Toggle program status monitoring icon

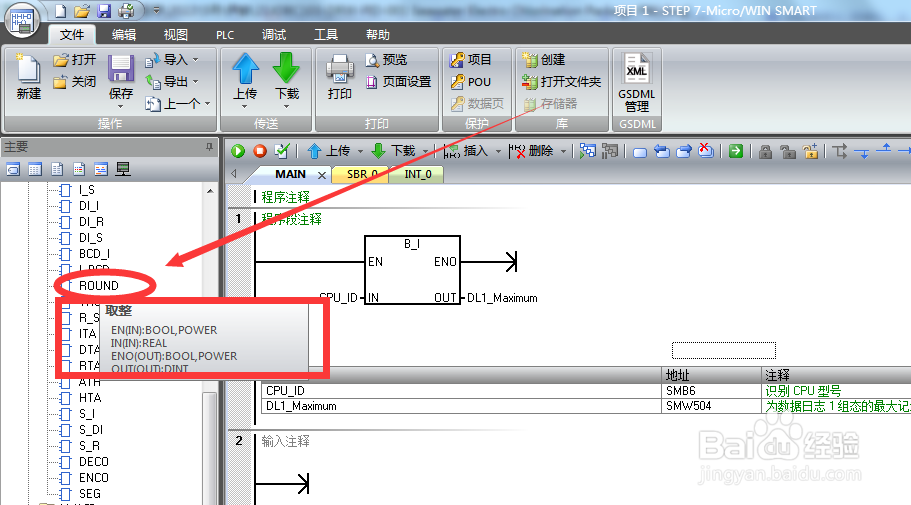click(587, 151)
